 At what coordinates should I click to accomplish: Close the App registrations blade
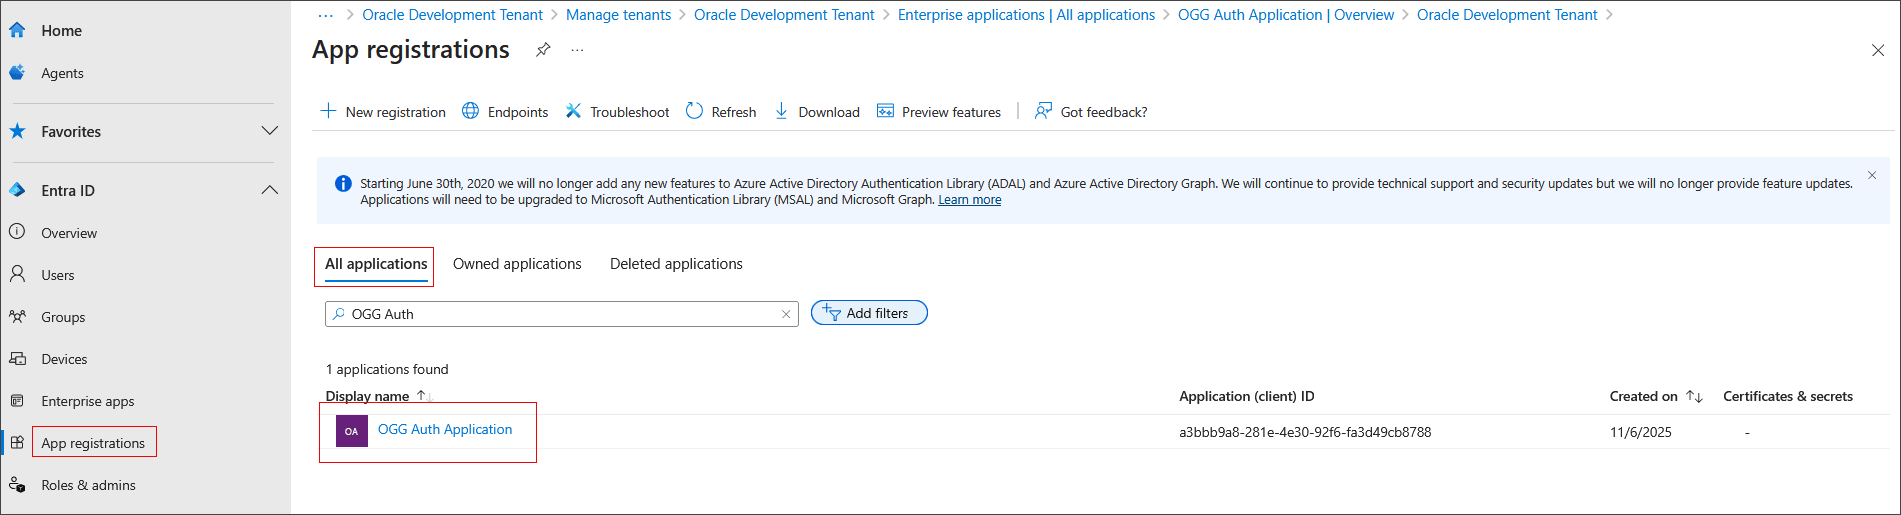click(1878, 50)
